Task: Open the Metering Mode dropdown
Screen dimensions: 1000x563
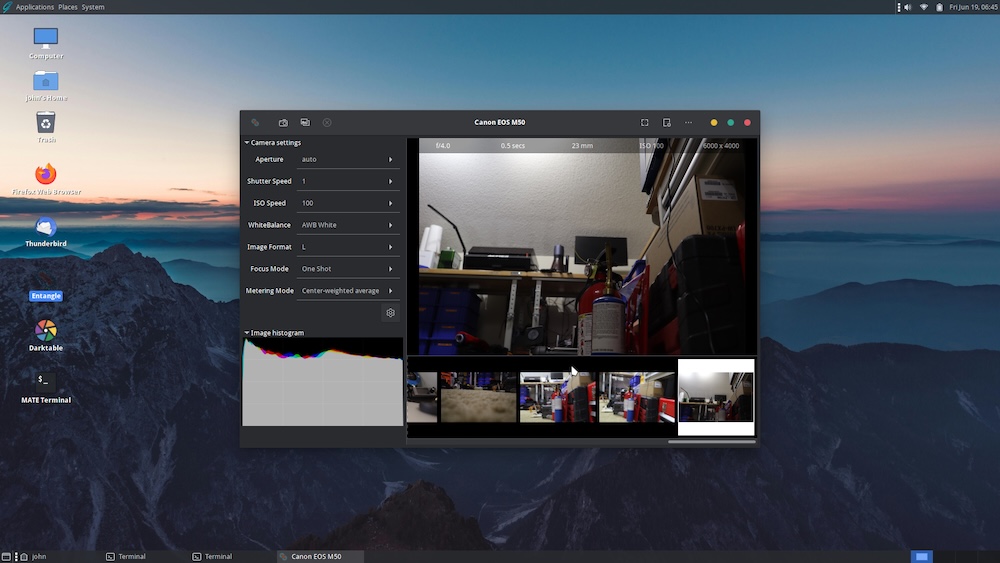Action: point(348,291)
